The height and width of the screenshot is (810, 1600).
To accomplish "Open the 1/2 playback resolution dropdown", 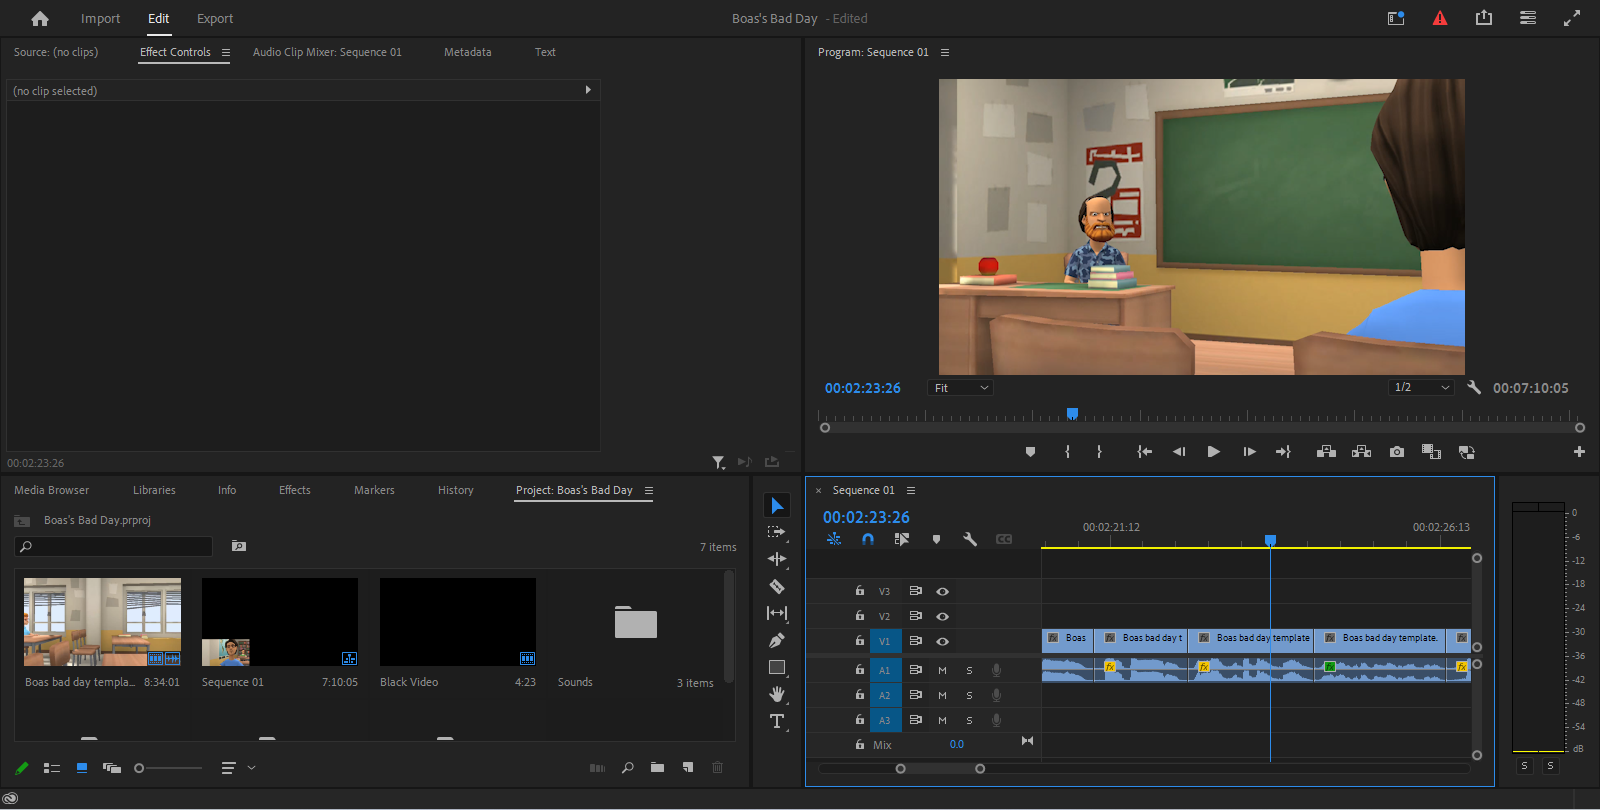I will [1421, 388].
